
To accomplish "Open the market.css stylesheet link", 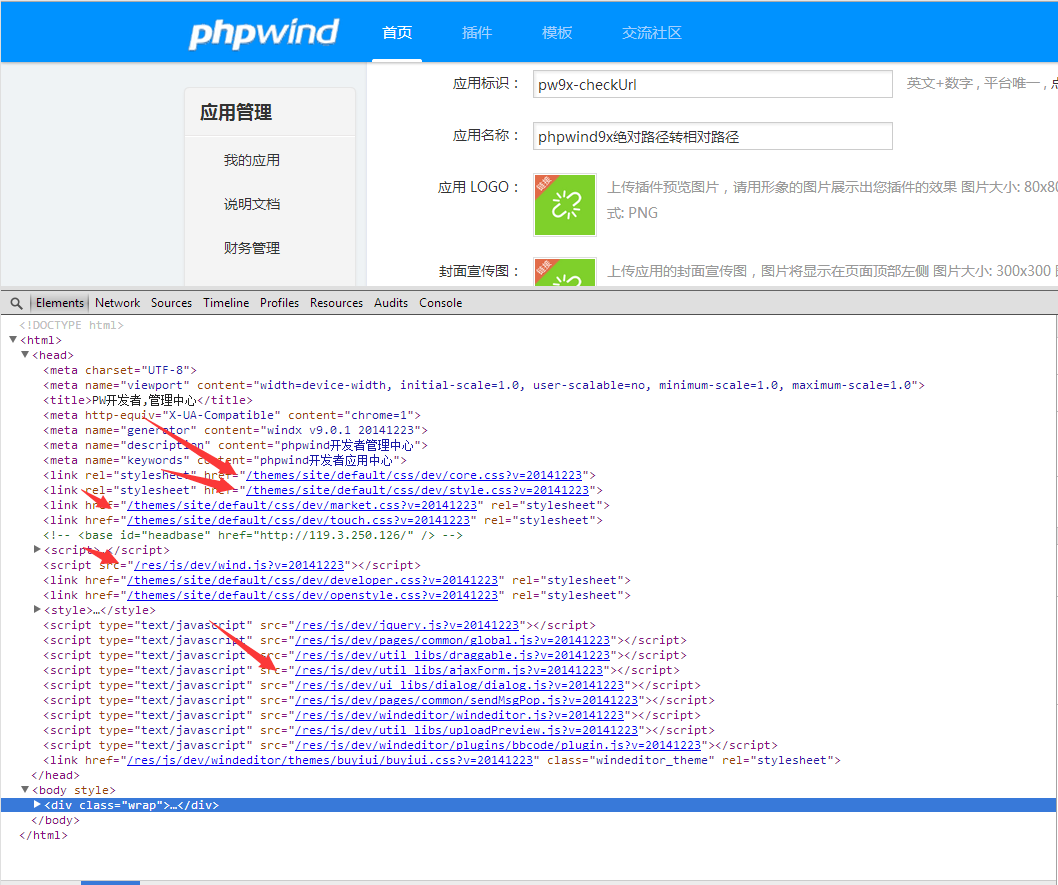I will point(302,505).
